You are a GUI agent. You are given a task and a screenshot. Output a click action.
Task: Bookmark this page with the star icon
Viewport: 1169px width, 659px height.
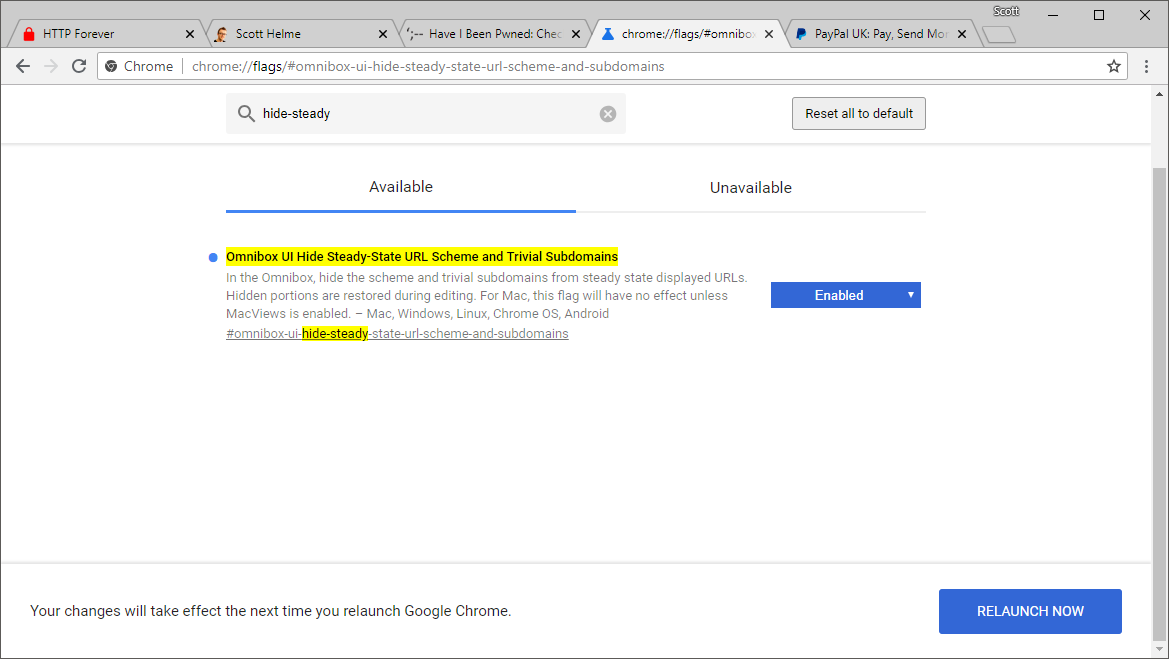point(1113,67)
